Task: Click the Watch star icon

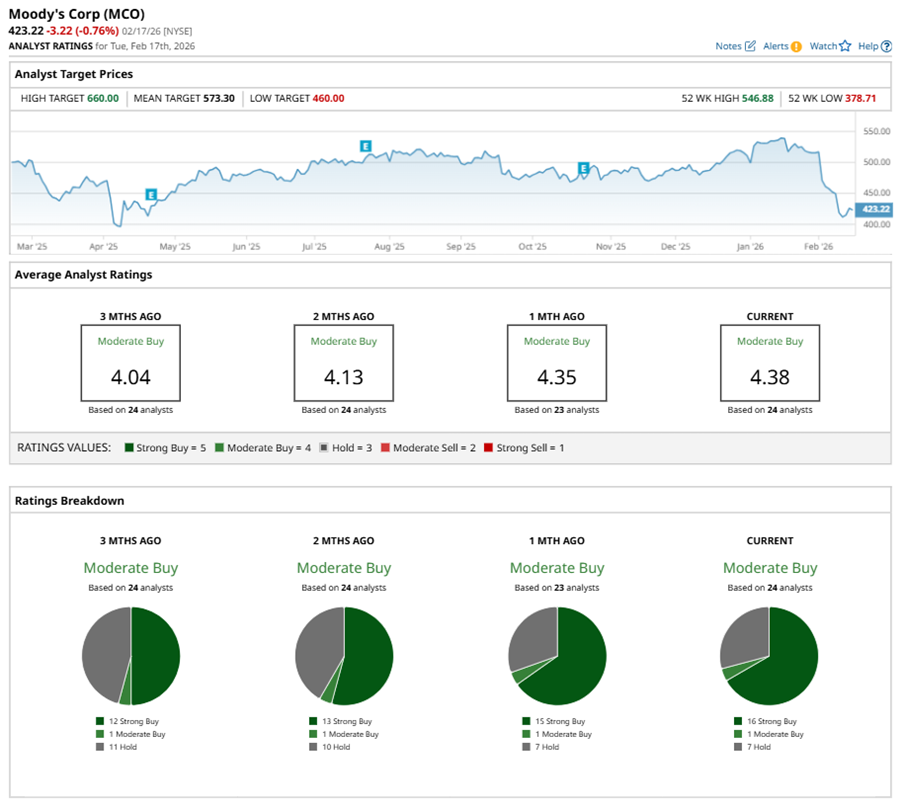Action: point(845,46)
